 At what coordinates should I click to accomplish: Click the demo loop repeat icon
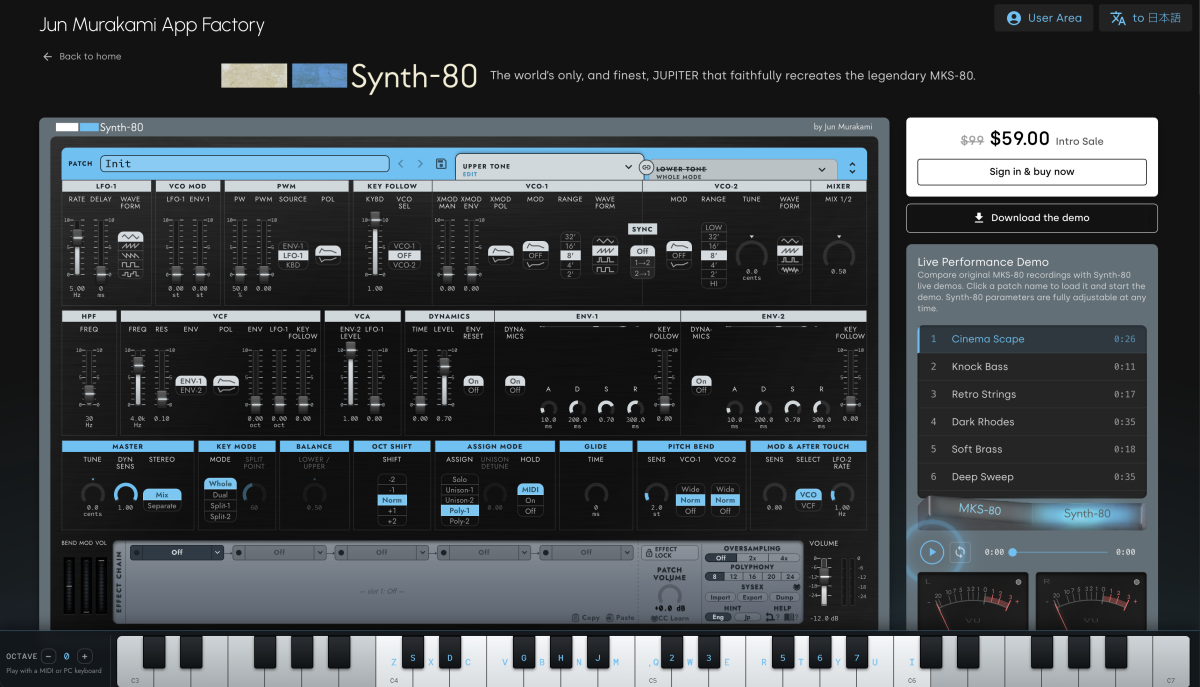coord(960,552)
